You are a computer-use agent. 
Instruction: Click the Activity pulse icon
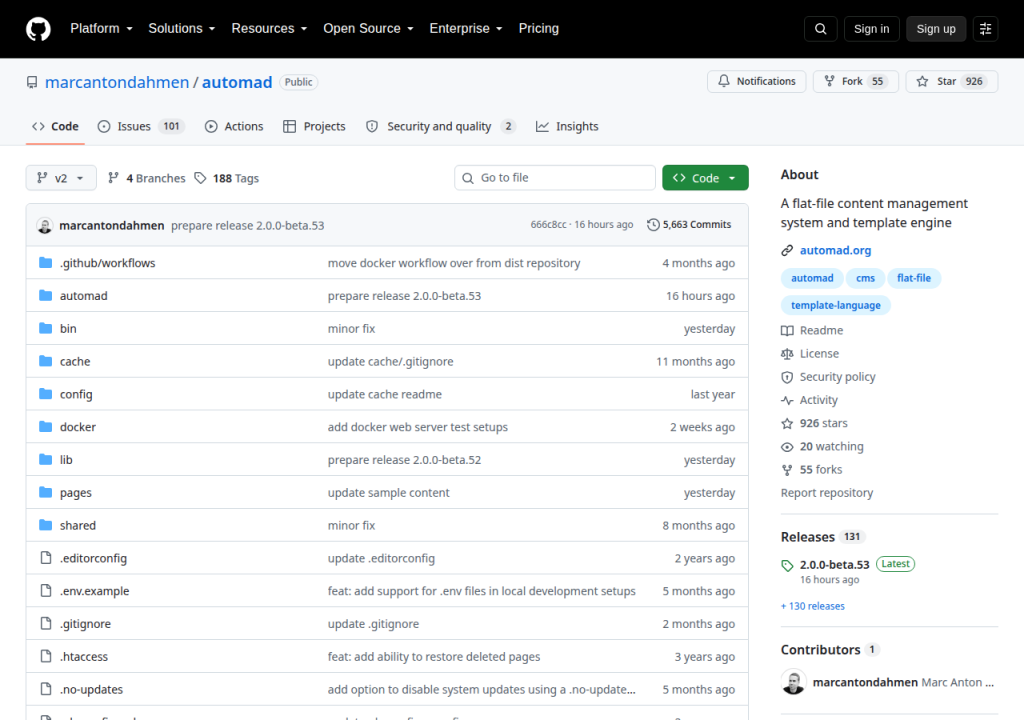(787, 400)
